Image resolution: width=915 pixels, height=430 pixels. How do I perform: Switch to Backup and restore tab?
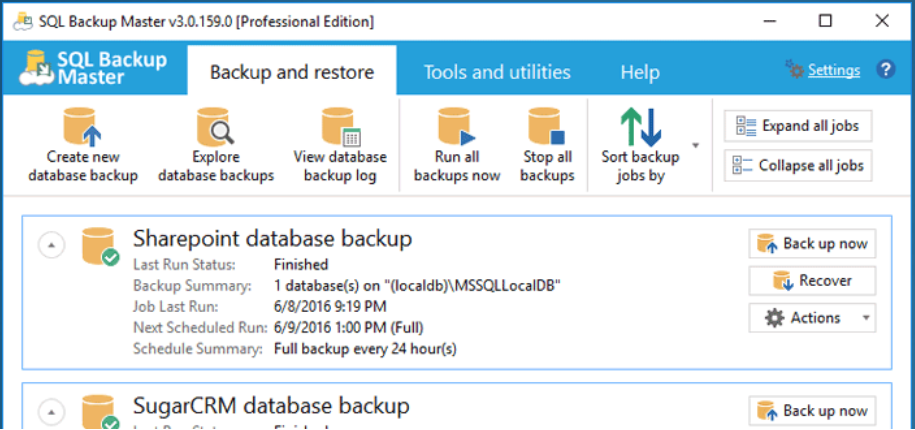coord(292,72)
